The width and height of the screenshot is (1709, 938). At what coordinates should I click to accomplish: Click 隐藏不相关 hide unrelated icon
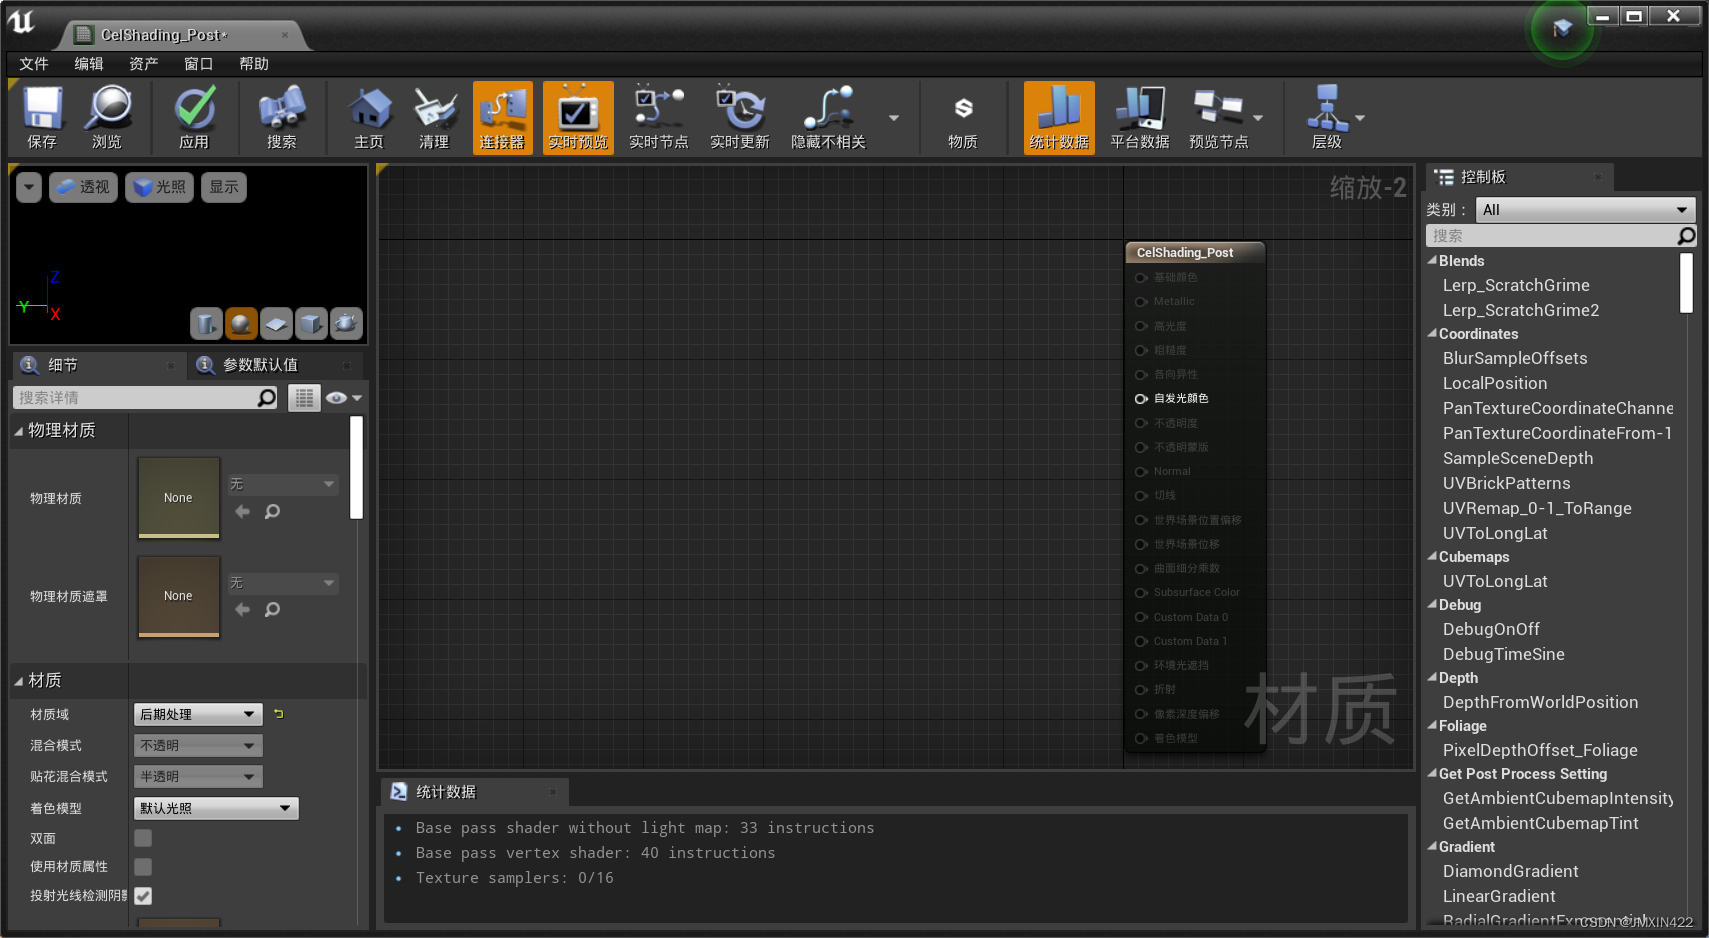(x=828, y=117)
